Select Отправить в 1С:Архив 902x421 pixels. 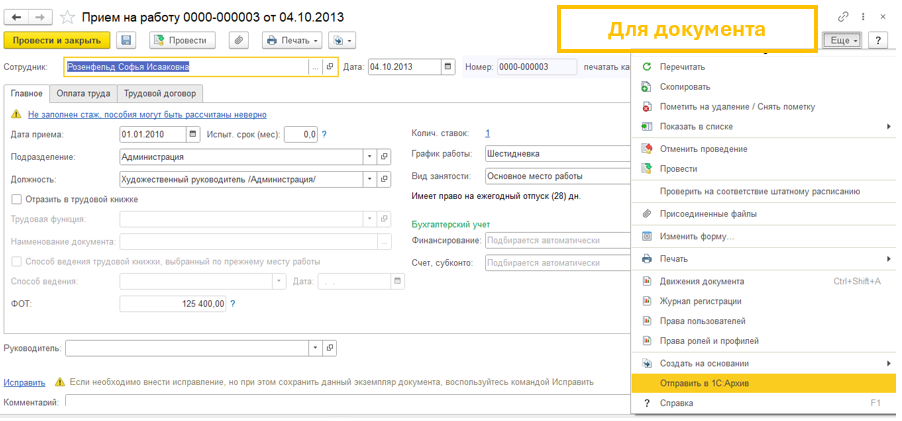764,383
